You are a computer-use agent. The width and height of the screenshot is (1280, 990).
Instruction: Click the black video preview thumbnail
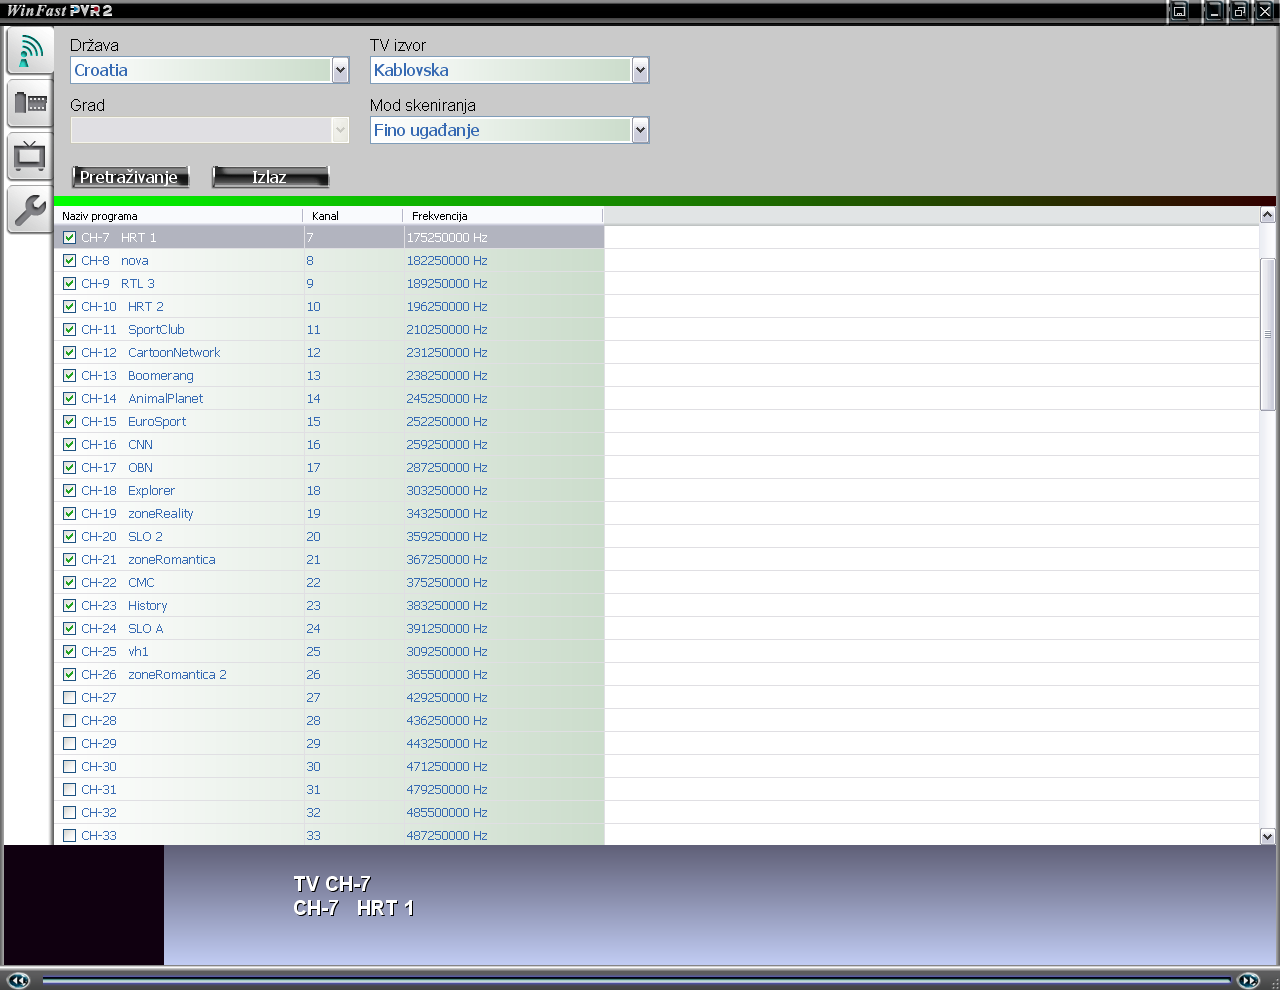[x=84, y=905]
